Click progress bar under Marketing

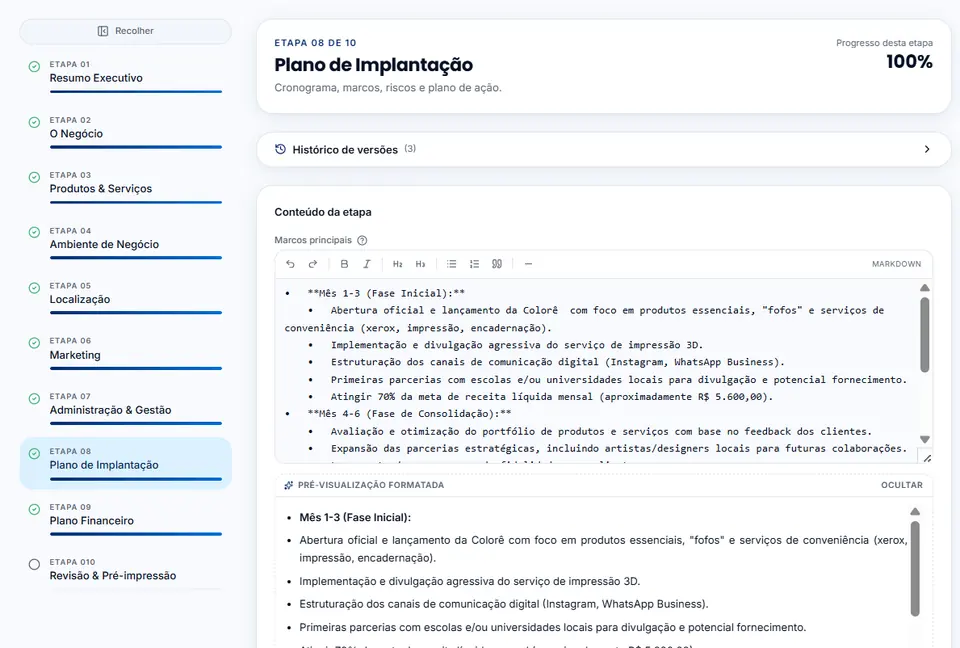[x=136, y=368]
